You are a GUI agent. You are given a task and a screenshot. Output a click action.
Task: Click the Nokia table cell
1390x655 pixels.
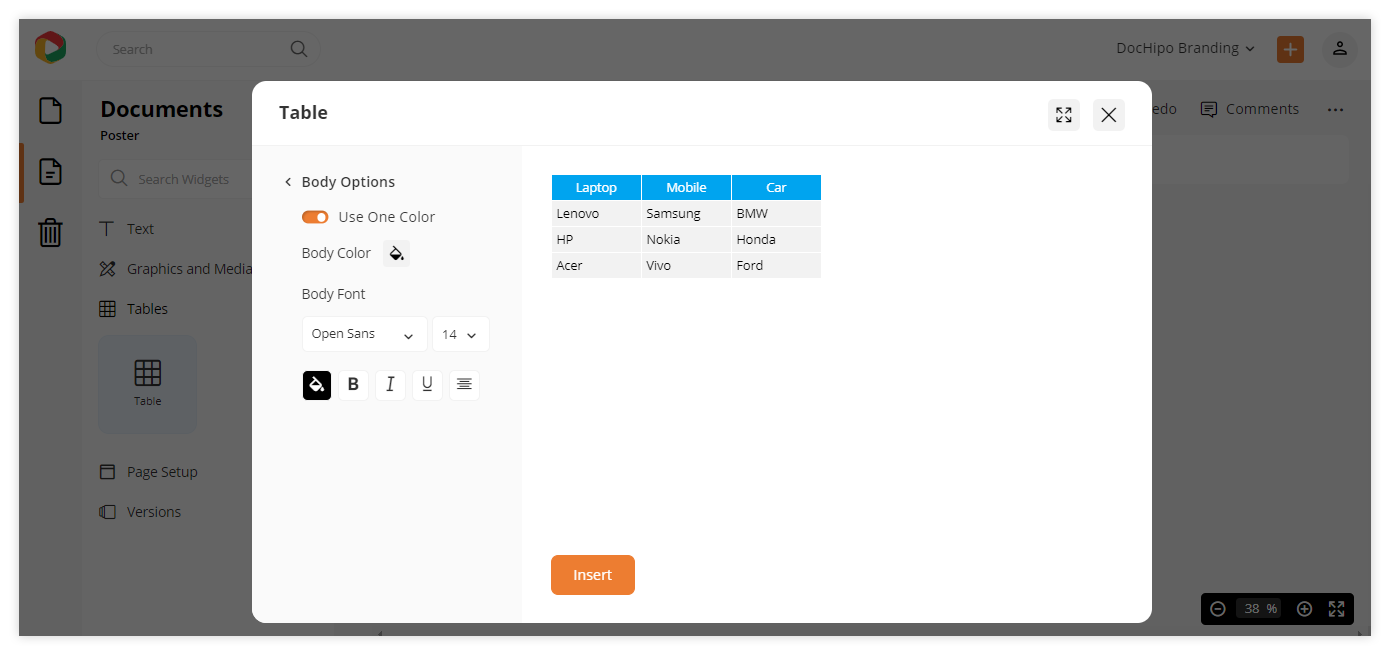(x=686, y=240)
